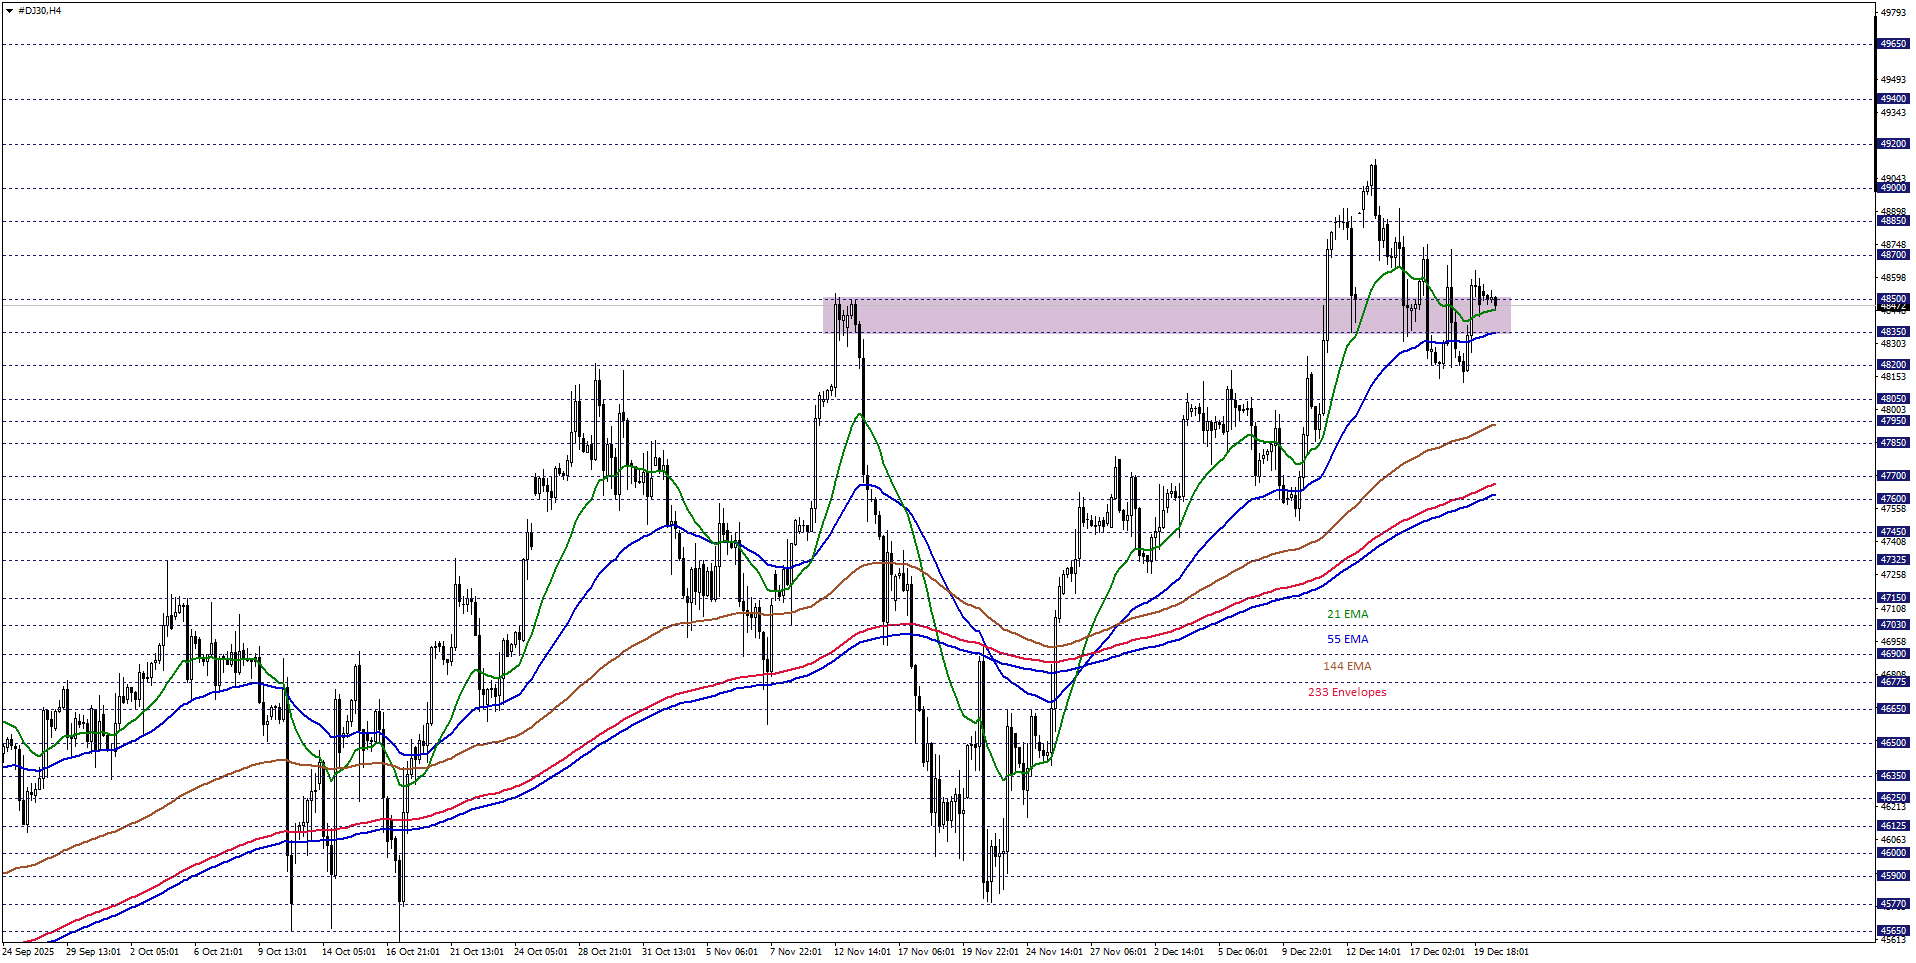The height and width of the screenshot is (963, 1916).
Task: Click the #DJ30,H4 chart title text
Action: (39, 11)
